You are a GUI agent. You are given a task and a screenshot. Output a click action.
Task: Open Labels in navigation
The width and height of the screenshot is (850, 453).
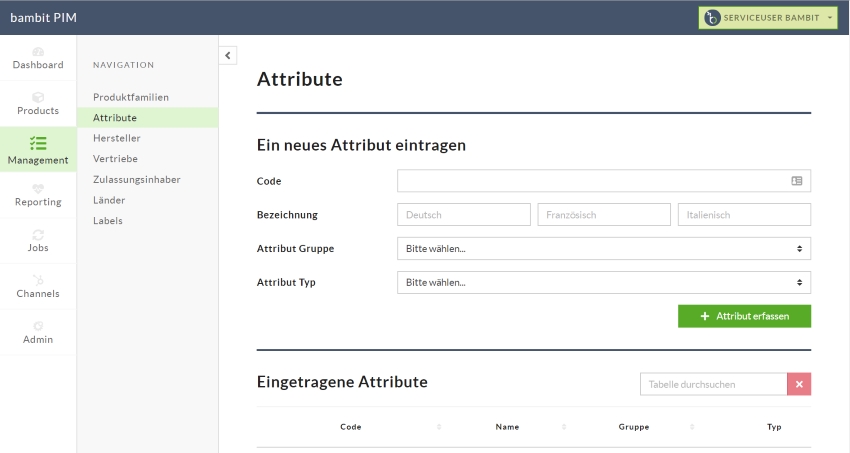click(108, 221)
